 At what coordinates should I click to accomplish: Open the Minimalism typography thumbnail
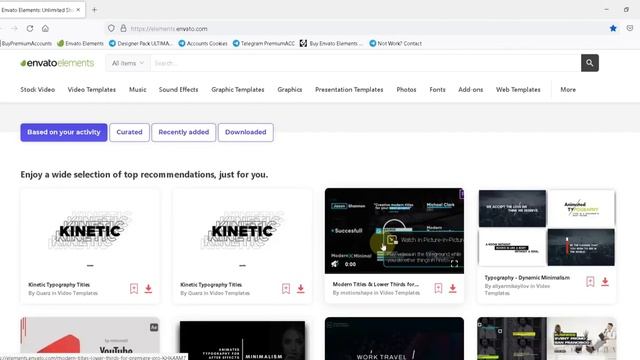tap(242, 339)
